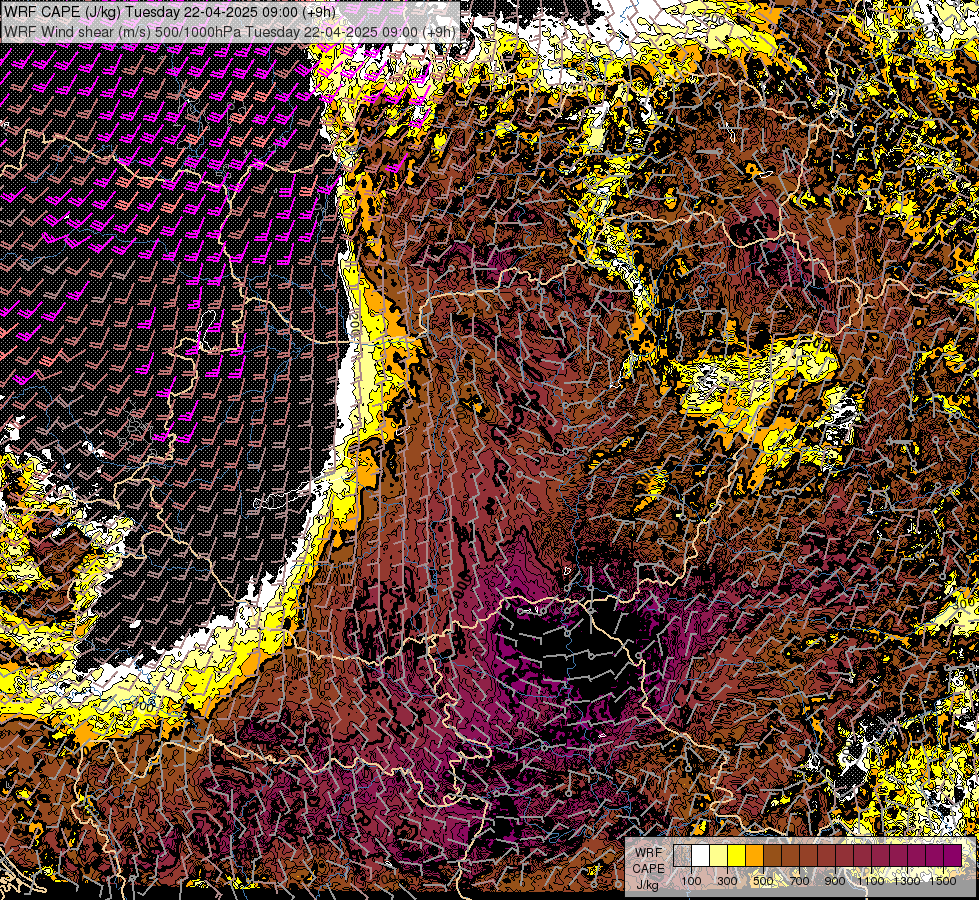Click the legend value '1300'
This screenshot has height=900, width=979.
coord(907,881)
